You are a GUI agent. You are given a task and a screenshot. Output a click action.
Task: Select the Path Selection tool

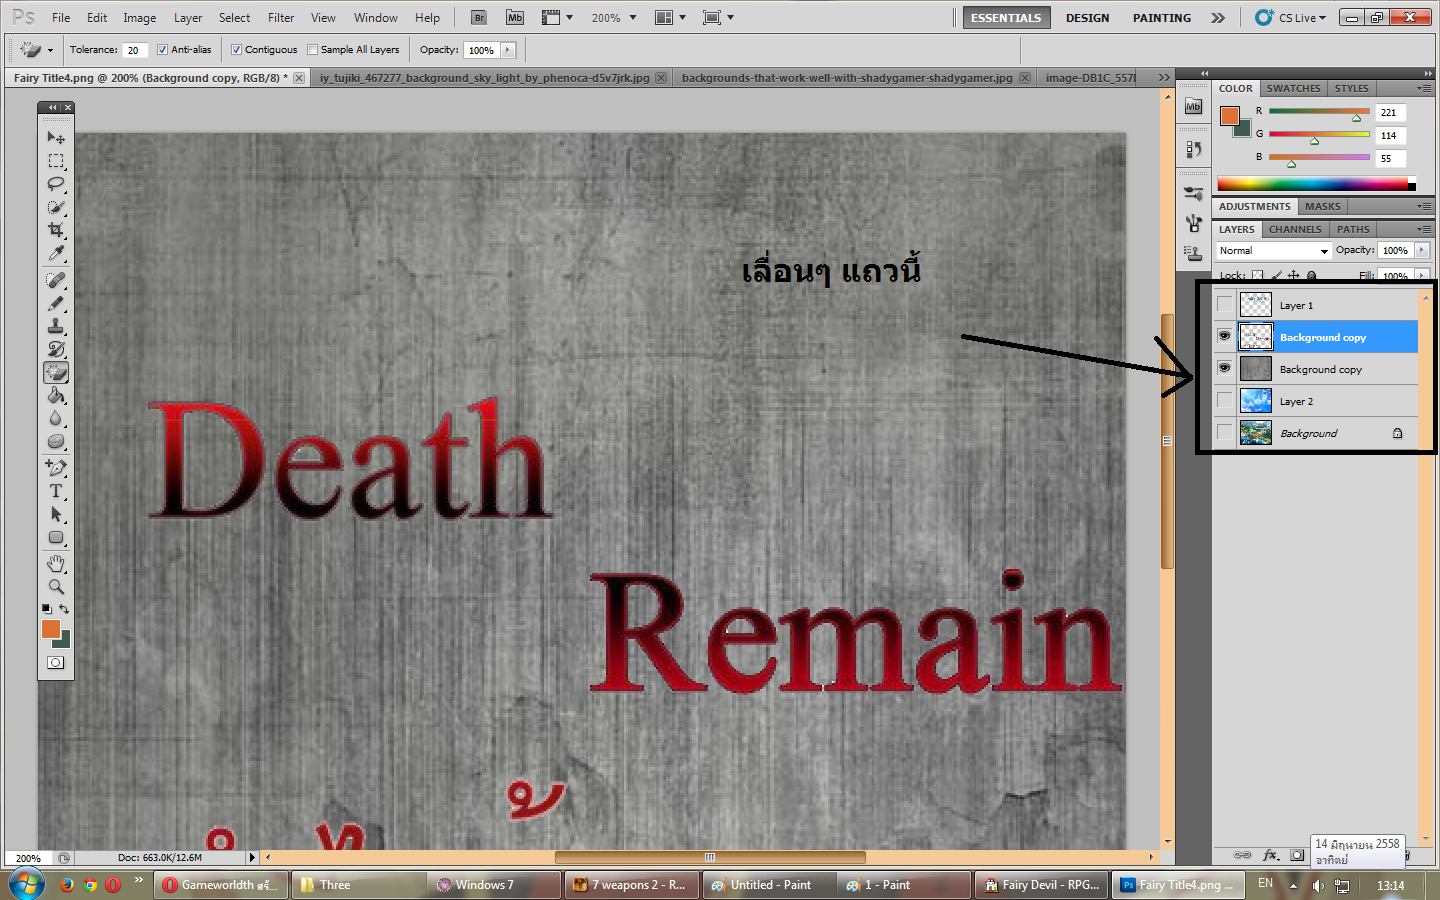56,514
